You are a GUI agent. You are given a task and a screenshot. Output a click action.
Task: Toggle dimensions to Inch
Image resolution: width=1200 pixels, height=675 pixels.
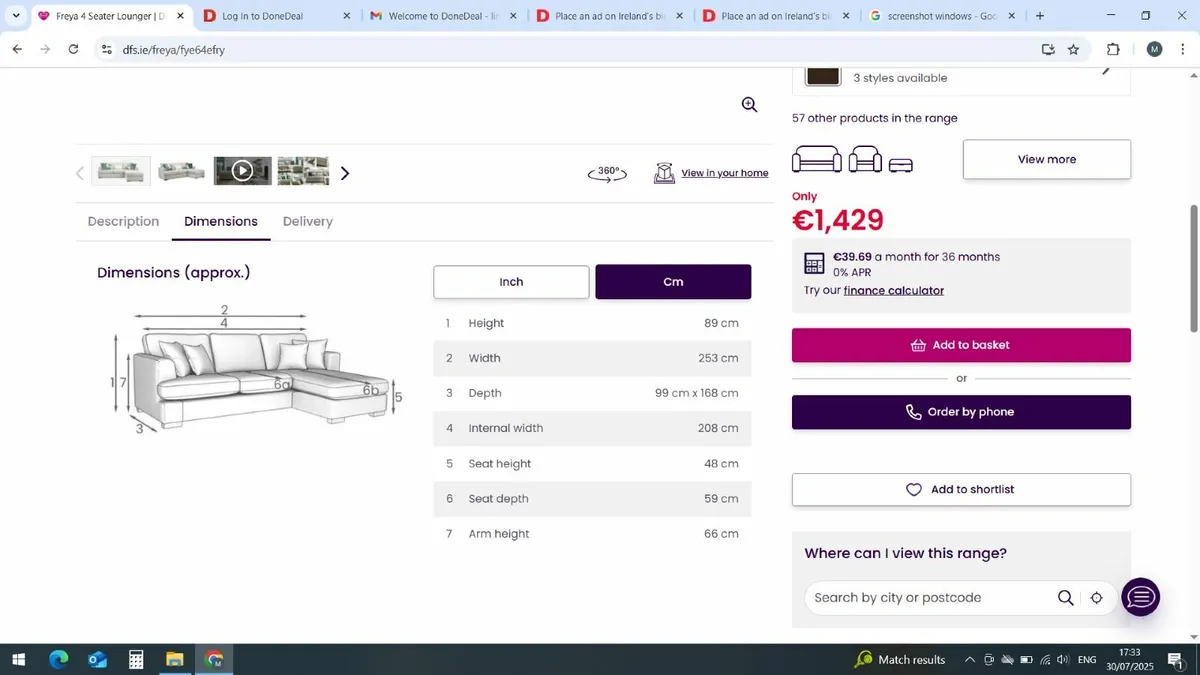click(x=511, y=282)
